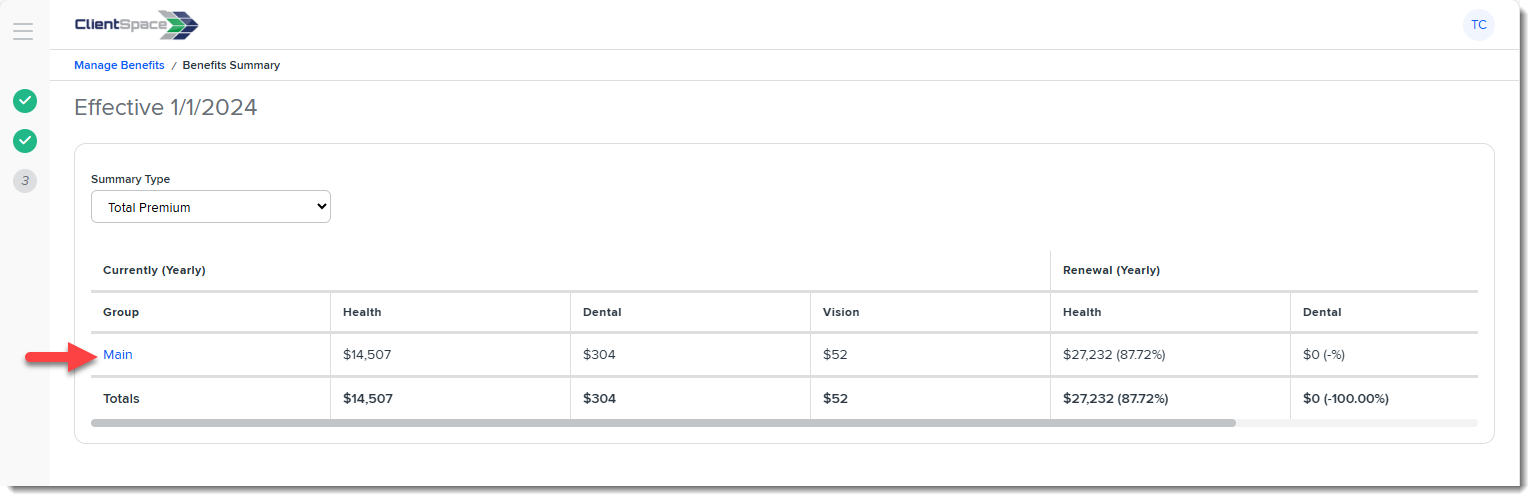Open the Main group link

tap(118, 355)
